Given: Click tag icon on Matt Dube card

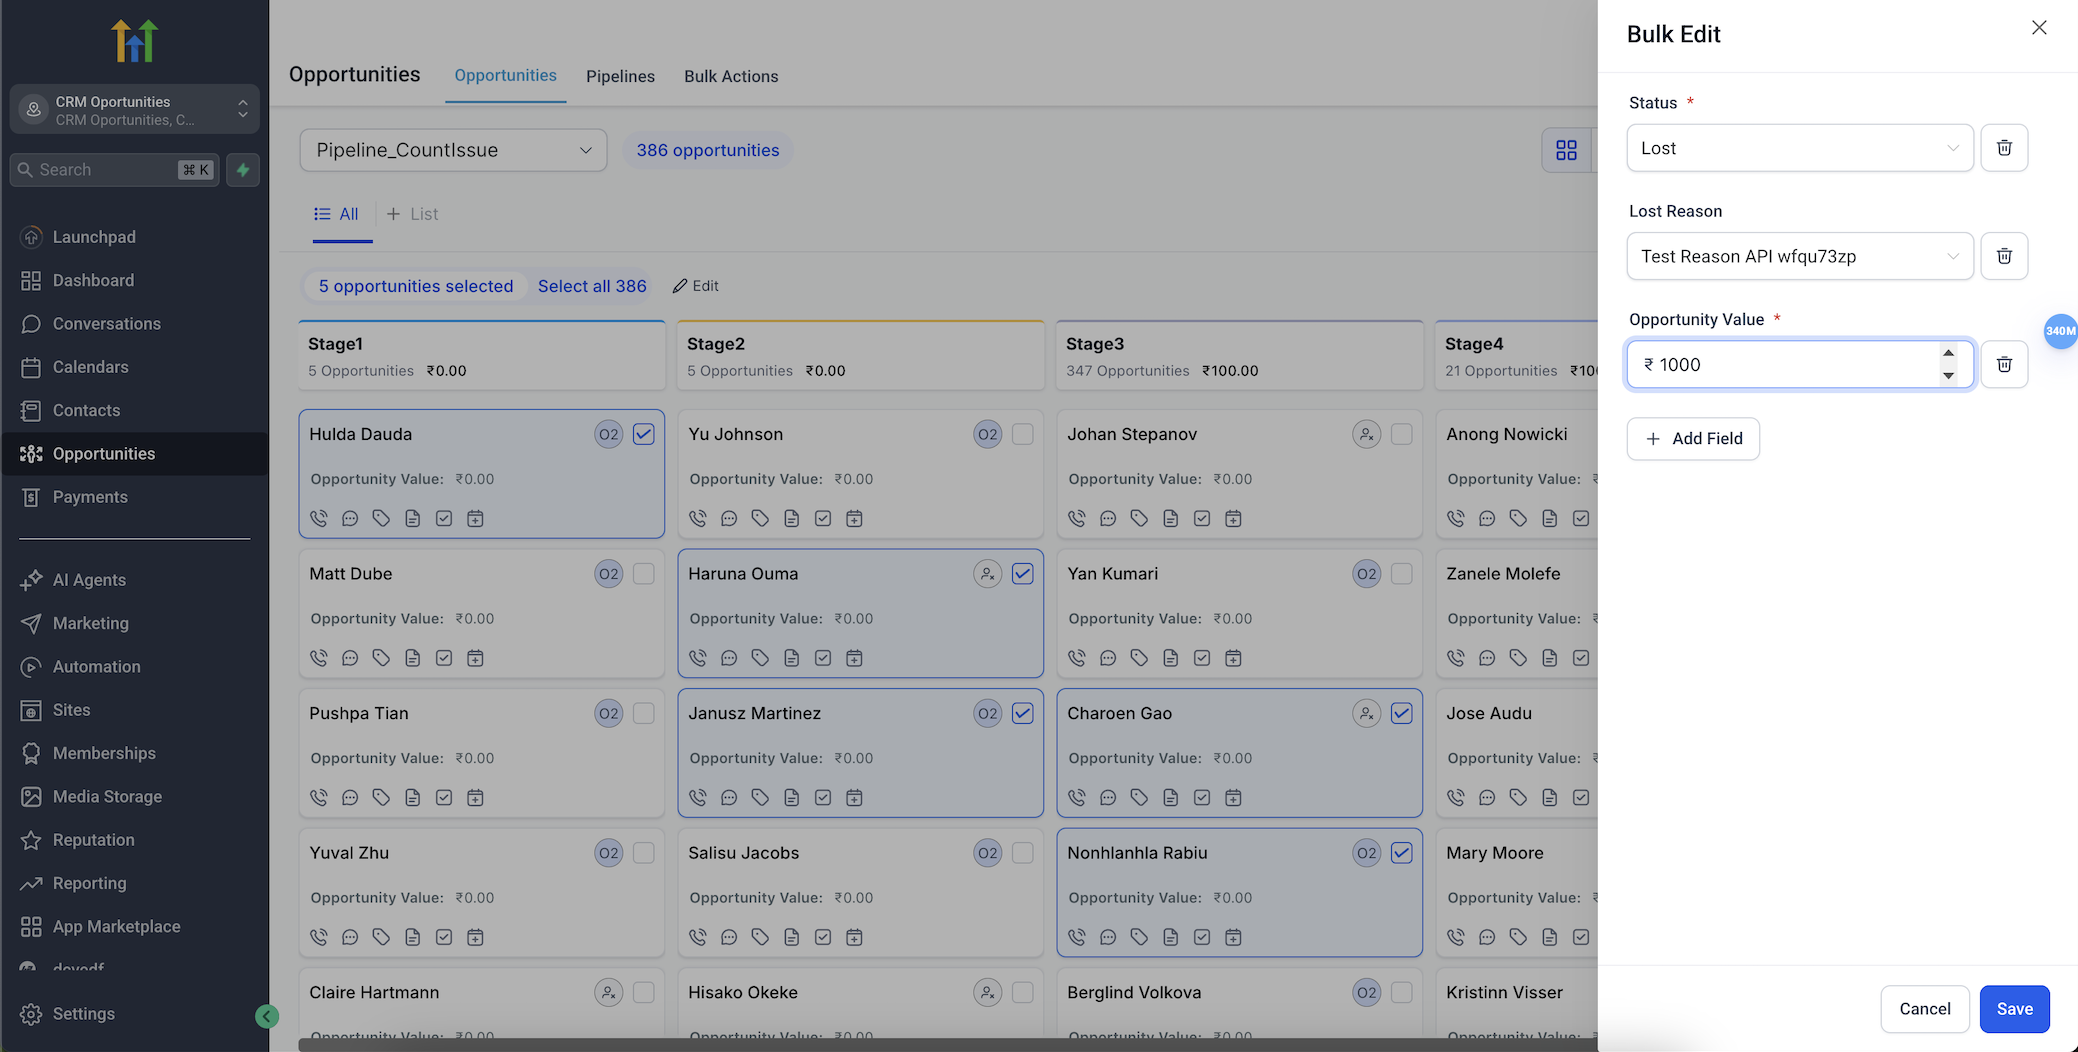Looking at the screenshot, I should pyautogui.click(x=381, y=658).
